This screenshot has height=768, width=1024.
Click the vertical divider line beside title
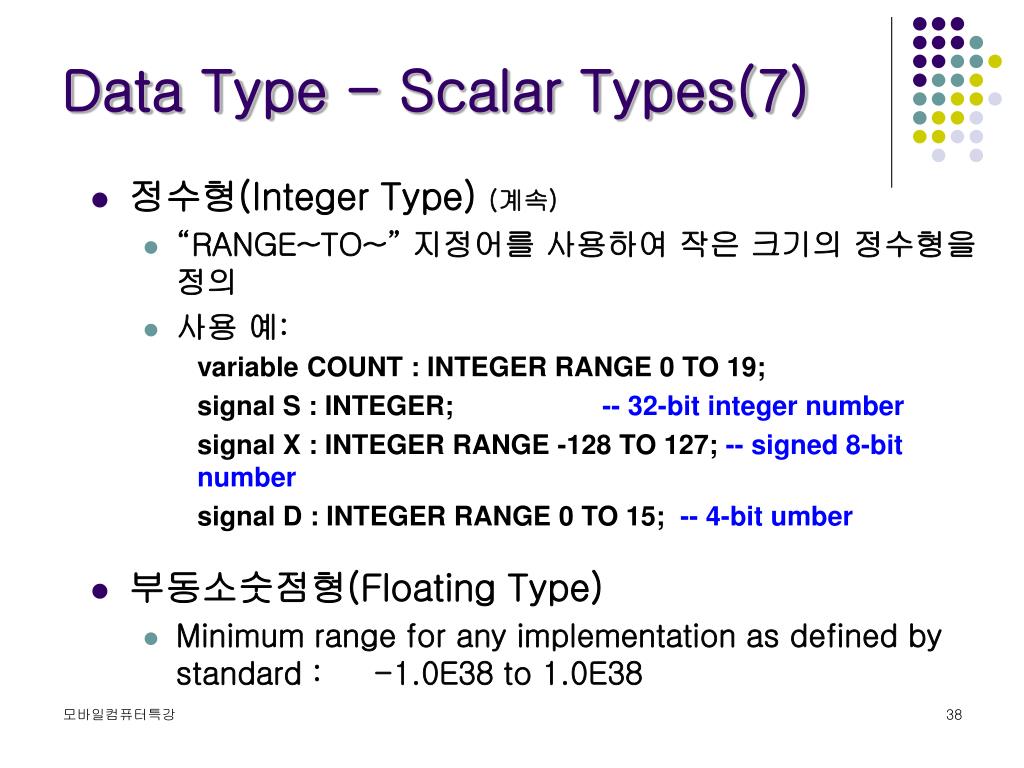click(x=891, y=103)
